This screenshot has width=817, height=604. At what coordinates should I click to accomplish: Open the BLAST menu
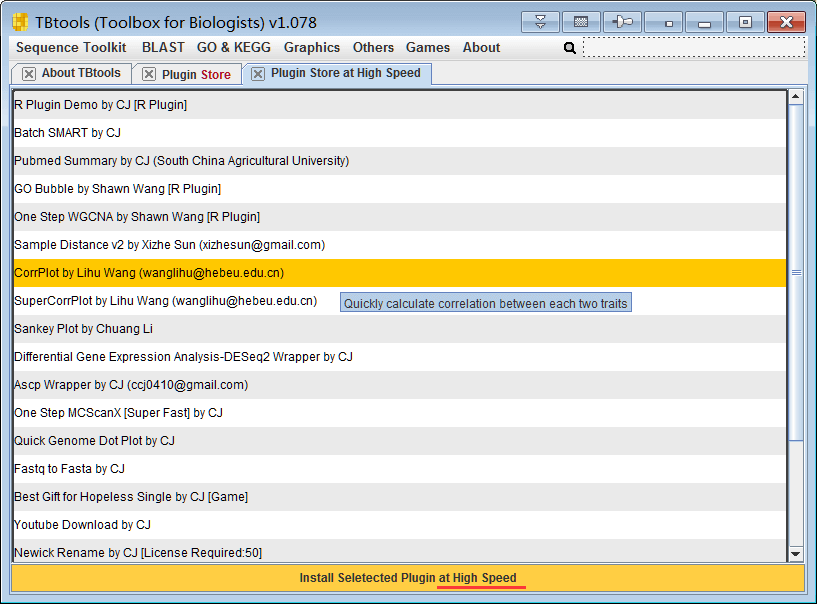[x=163, y=47]
